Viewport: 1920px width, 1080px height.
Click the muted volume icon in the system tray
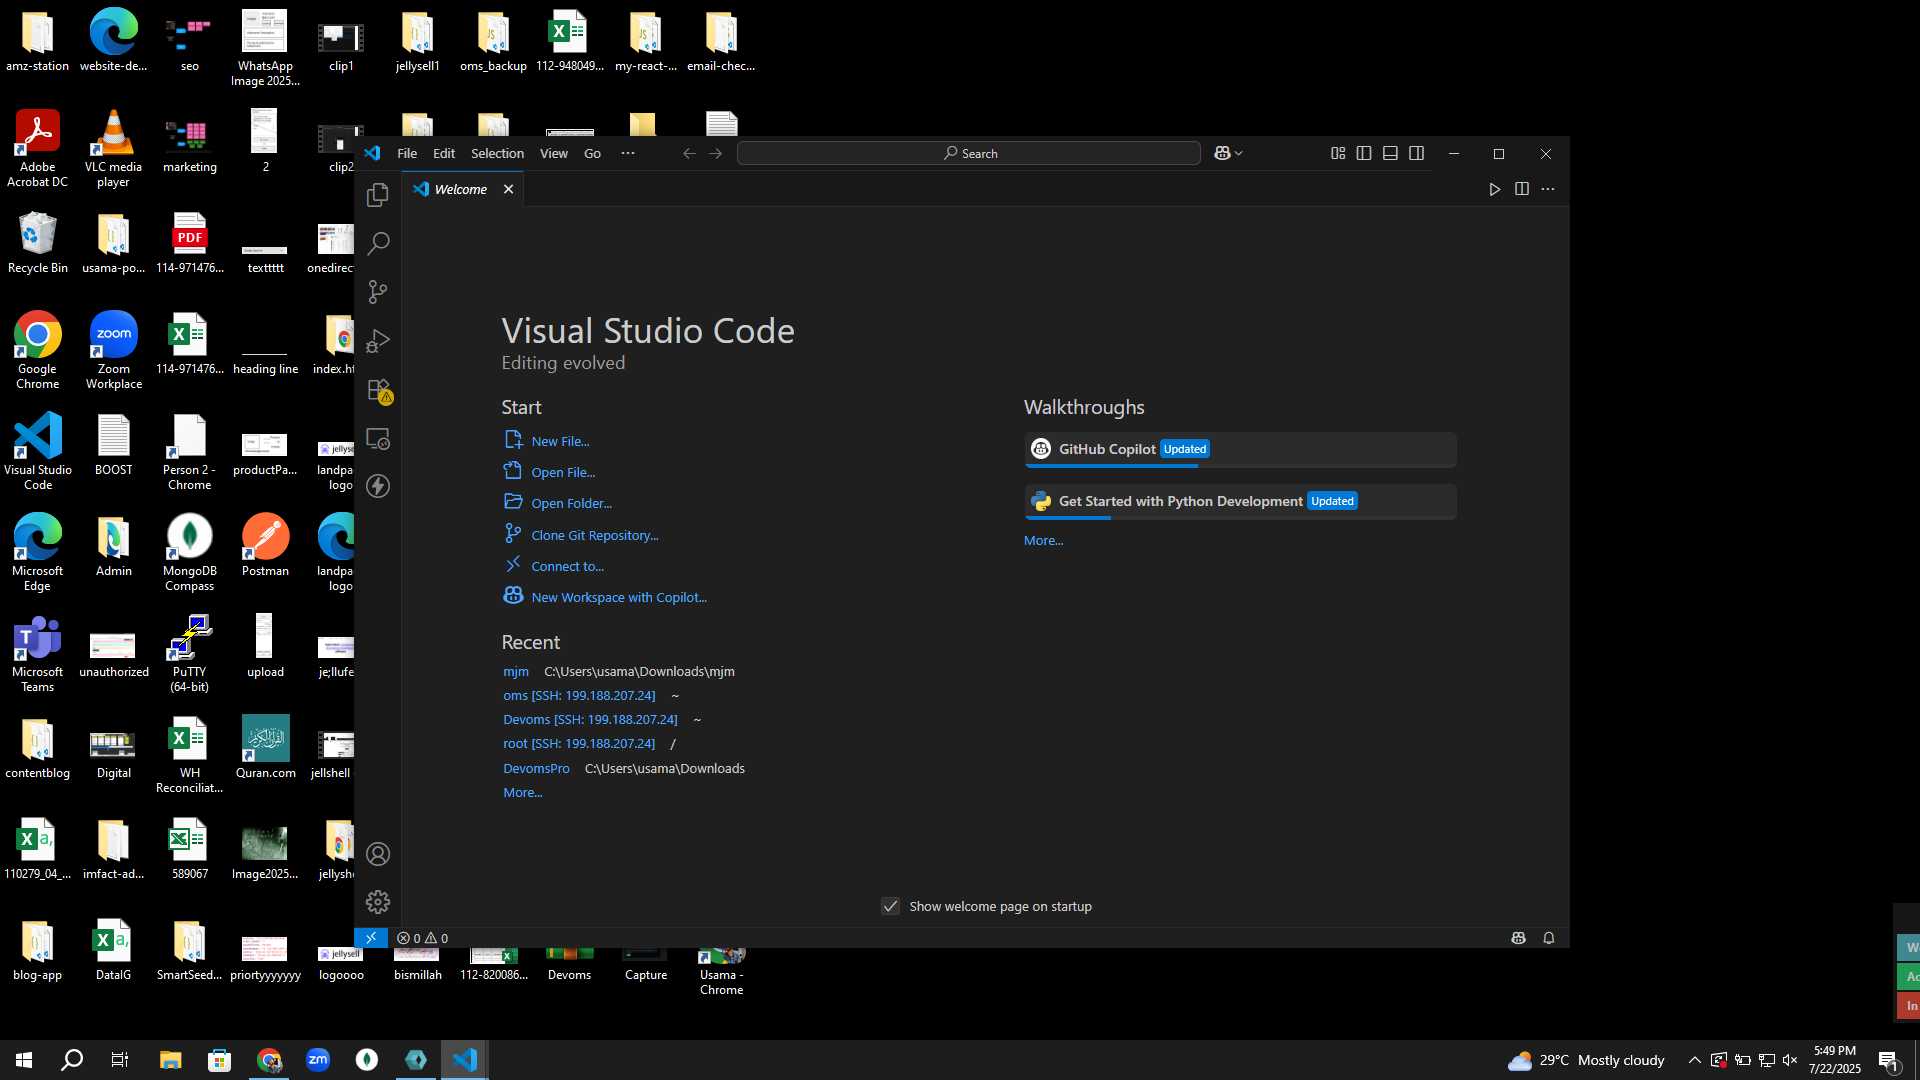(x=1790, y=1060)
